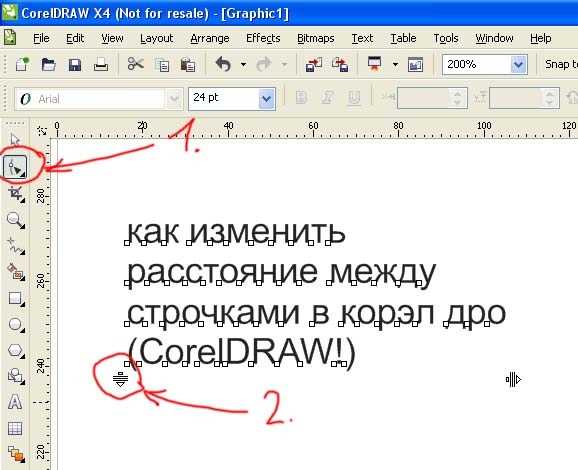The height and width of the screenshot is (470, 578).
Task: Open the Table menu
Action: [x=403, y=38]
